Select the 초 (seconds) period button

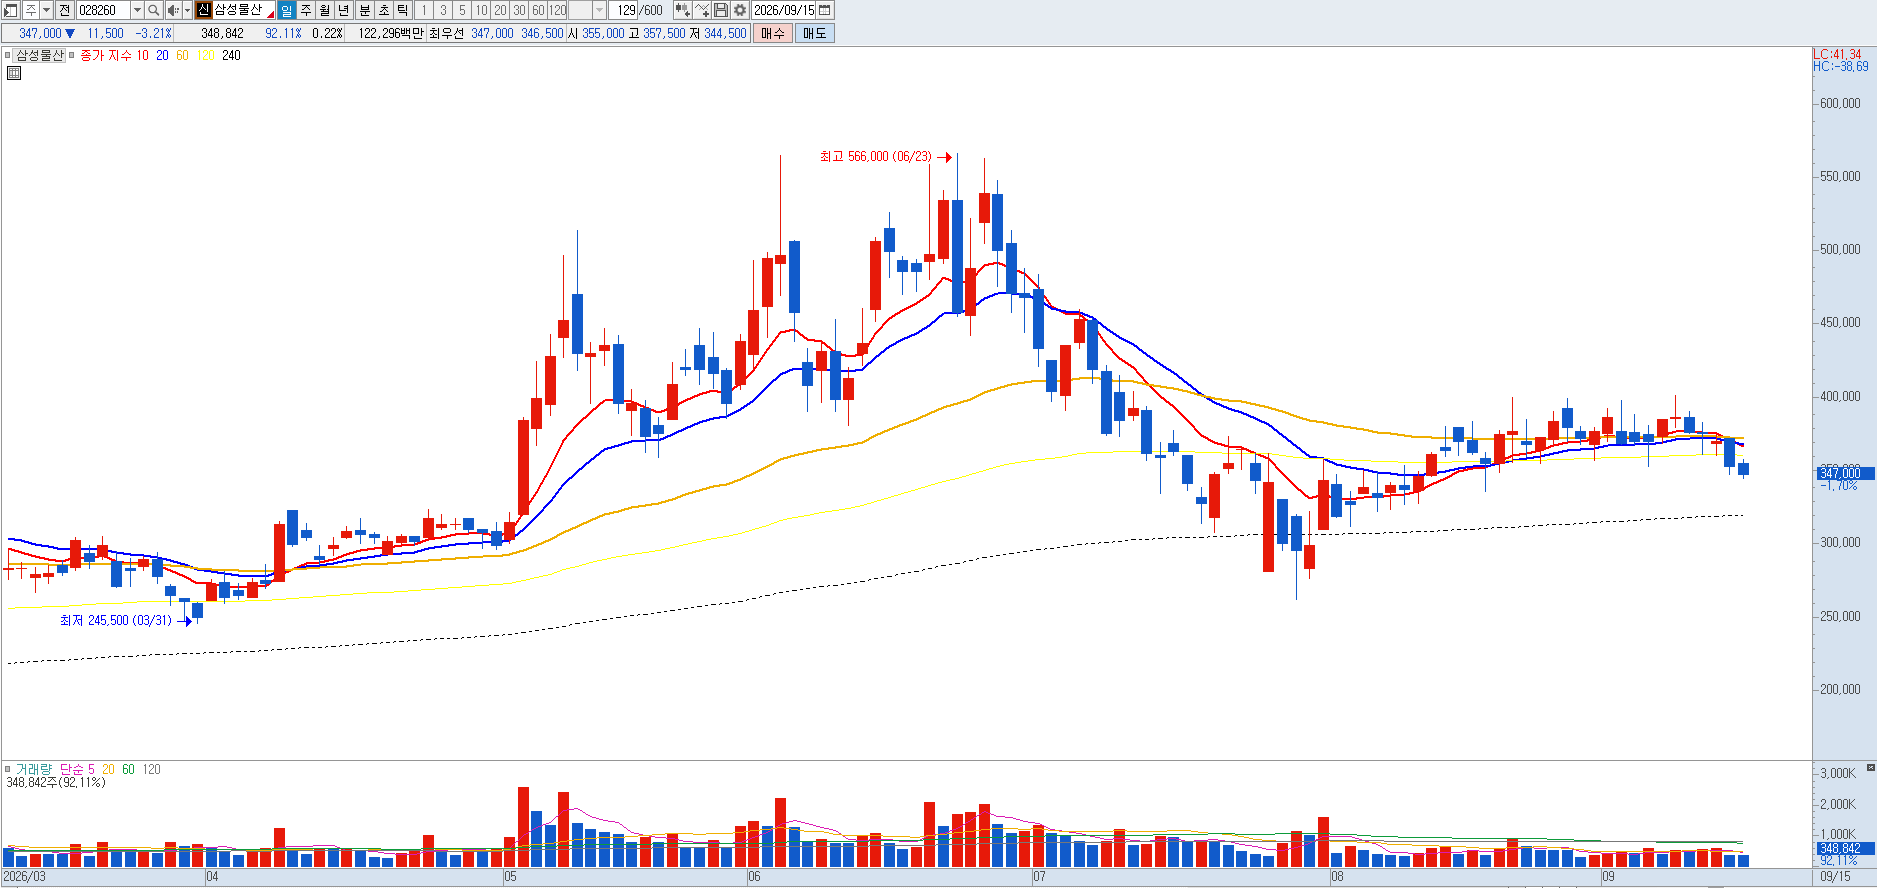point(384,10)
